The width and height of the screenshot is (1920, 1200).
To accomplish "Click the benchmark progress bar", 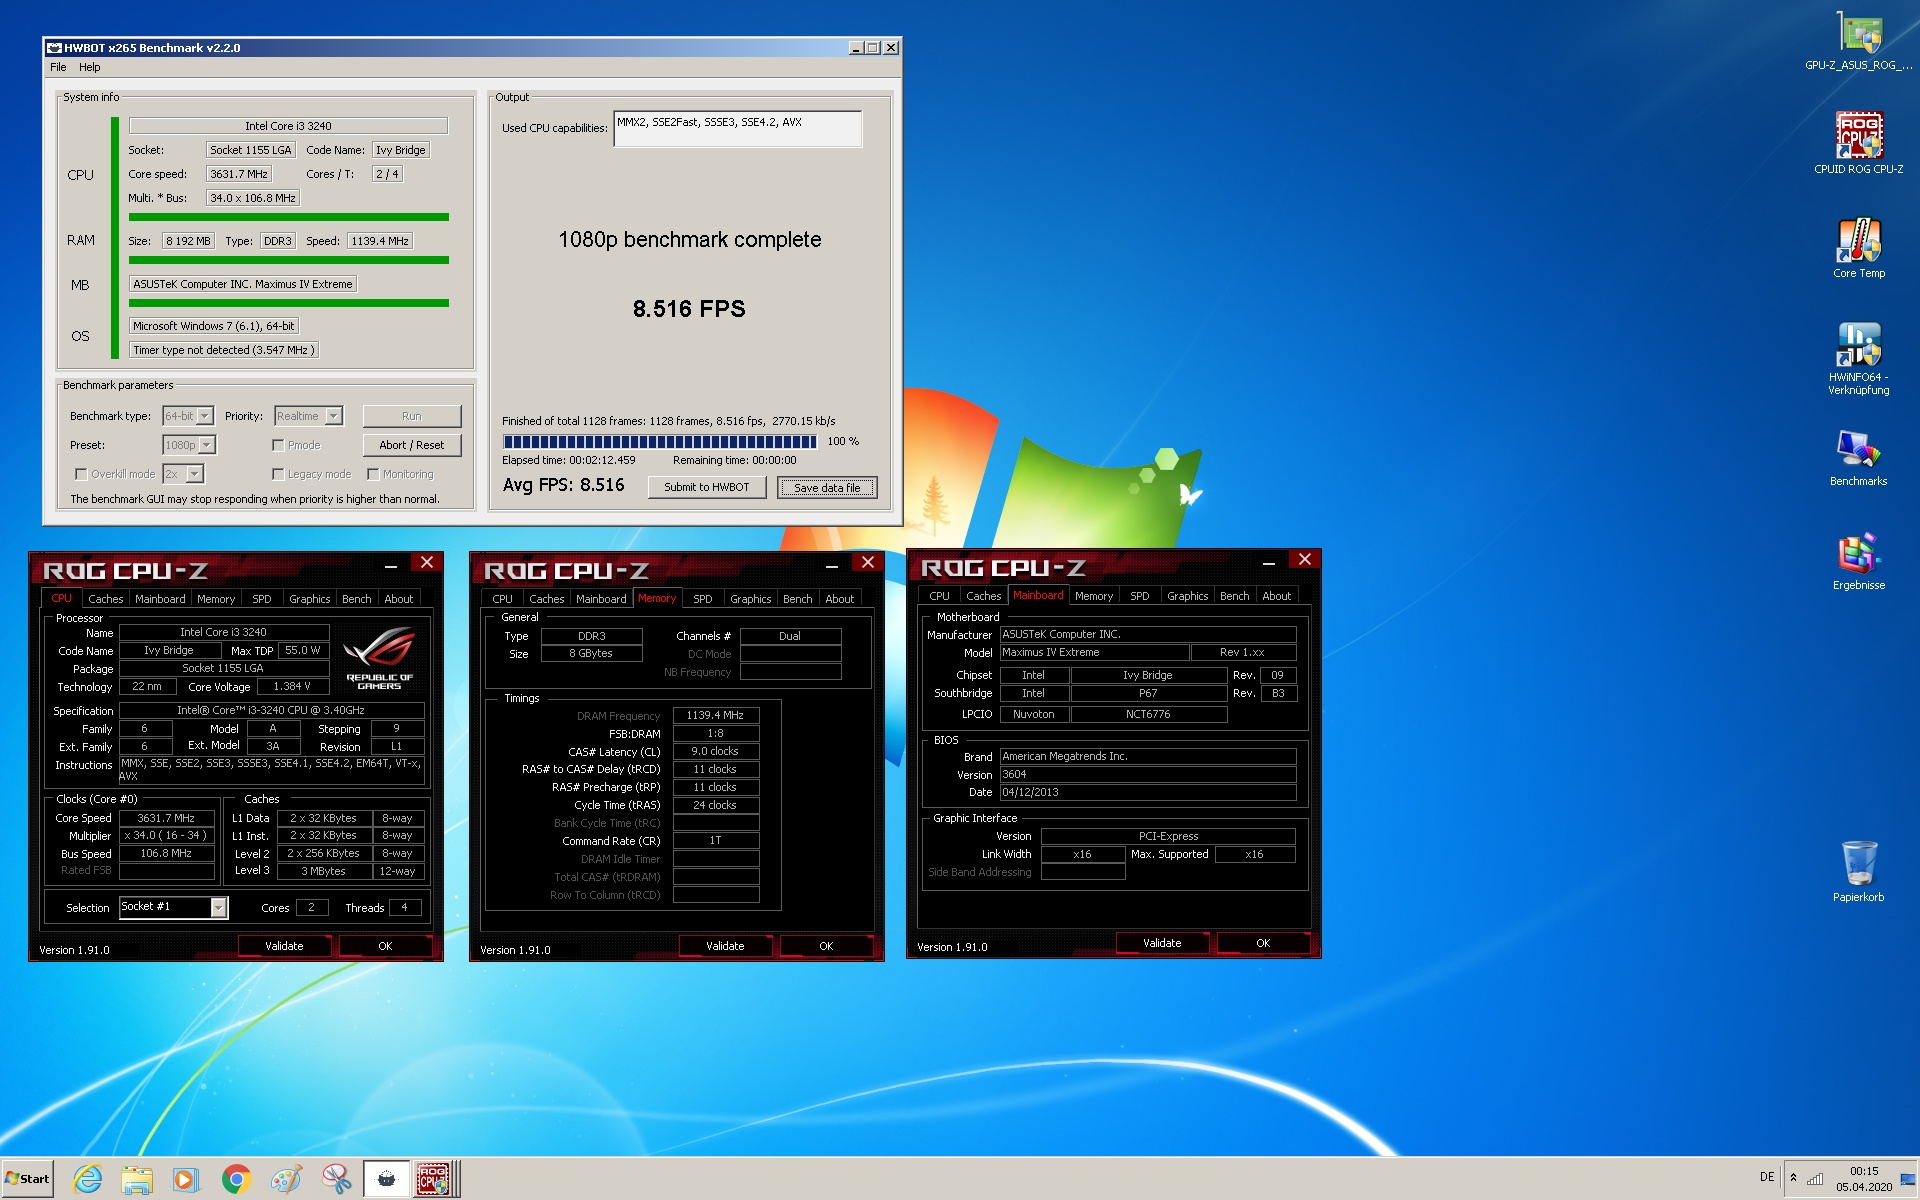I will pos(660,441).
